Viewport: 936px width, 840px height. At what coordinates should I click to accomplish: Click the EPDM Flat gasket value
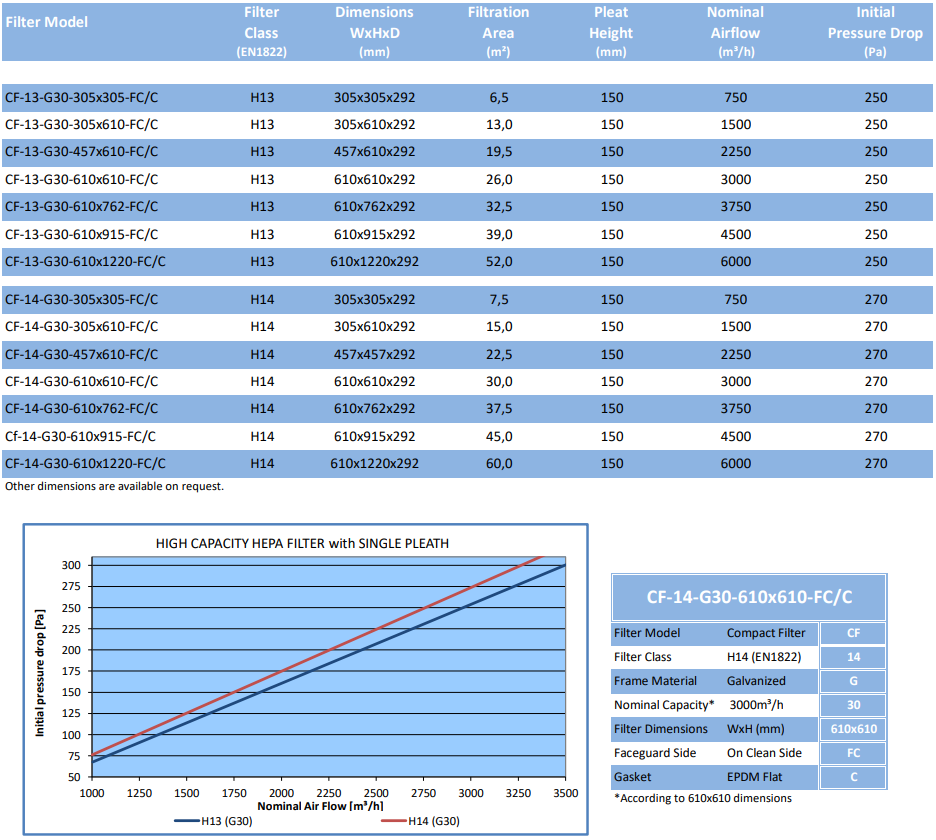click(x=755, y=777)
